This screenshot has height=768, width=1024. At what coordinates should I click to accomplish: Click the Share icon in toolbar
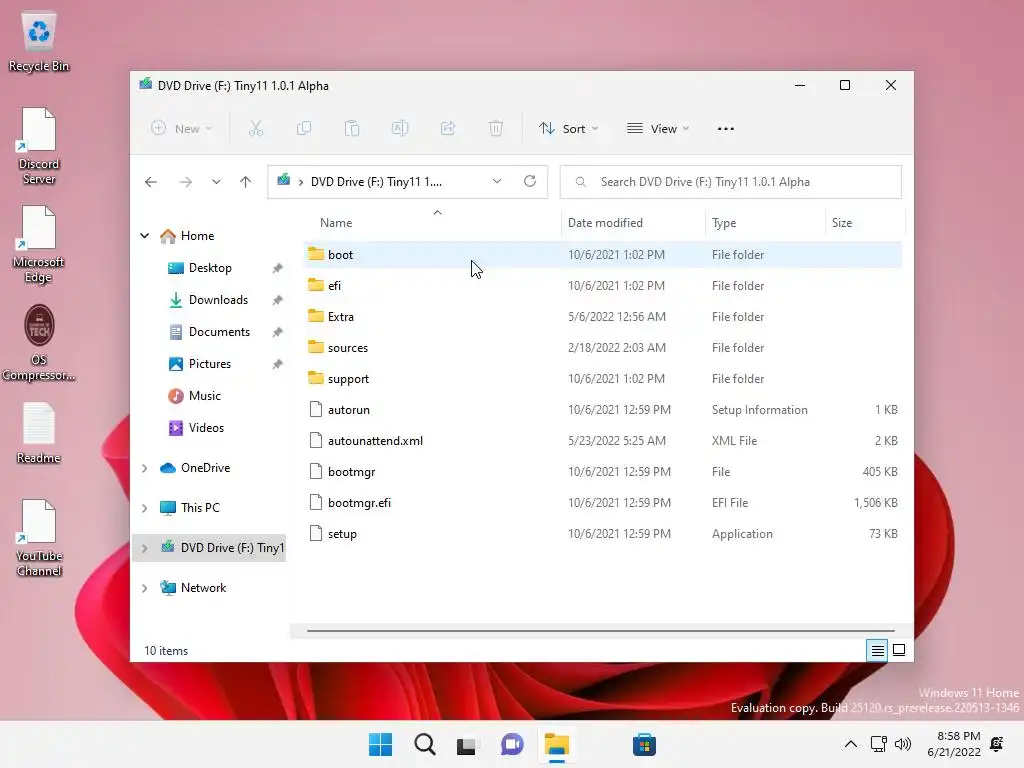(x=448, y=129)
